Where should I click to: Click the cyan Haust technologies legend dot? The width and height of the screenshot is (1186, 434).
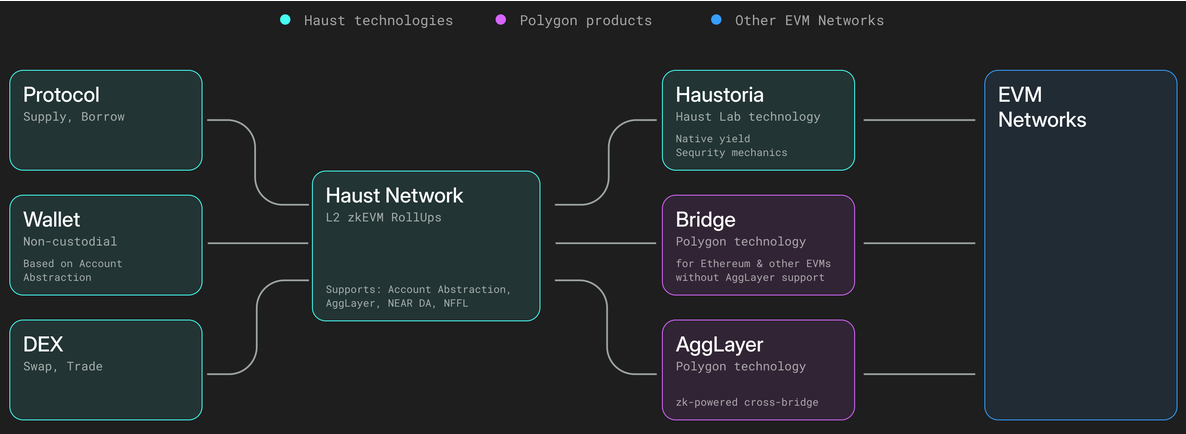coord(285,20)
